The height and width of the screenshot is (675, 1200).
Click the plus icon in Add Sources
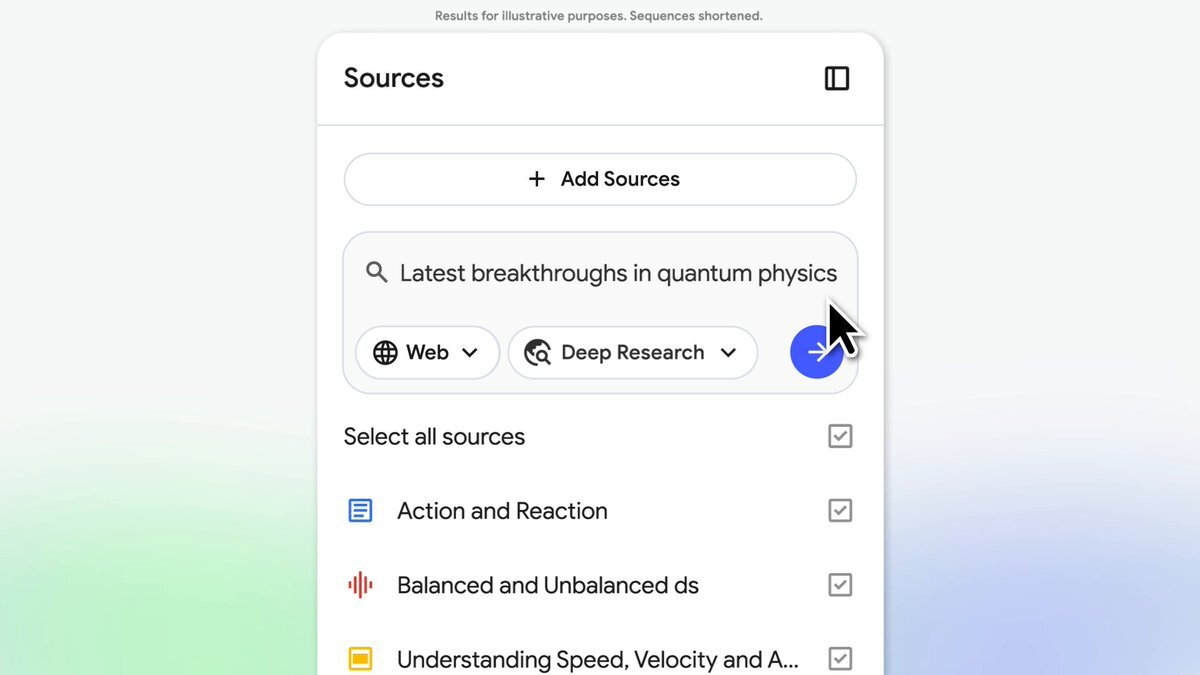click(x=537, y=179)
